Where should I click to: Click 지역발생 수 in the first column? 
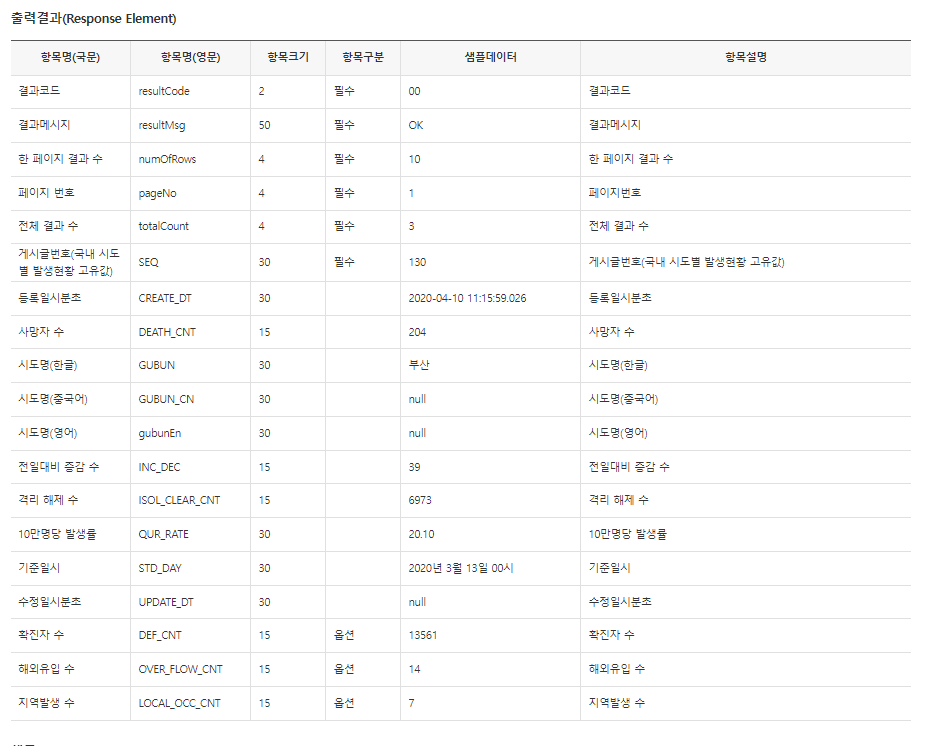(46, 703)
